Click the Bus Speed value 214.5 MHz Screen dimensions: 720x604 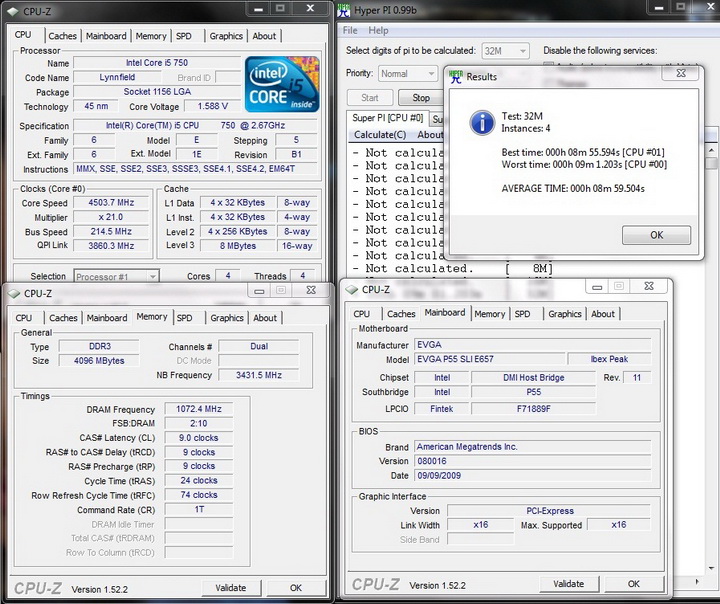111,231
